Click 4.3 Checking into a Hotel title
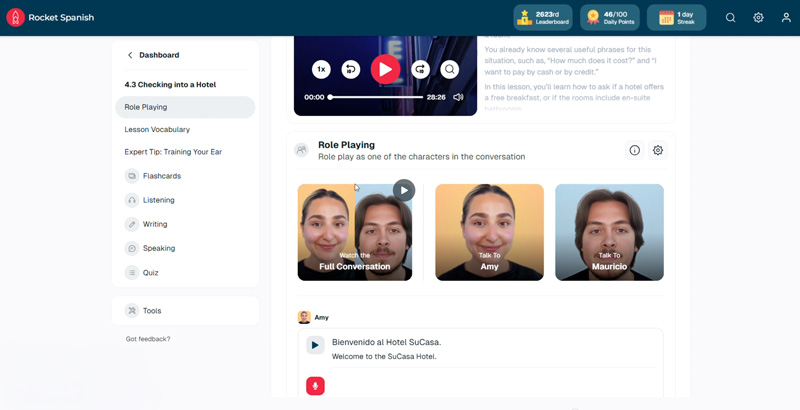The image size is (800, 410). click(x=170, y=85)
